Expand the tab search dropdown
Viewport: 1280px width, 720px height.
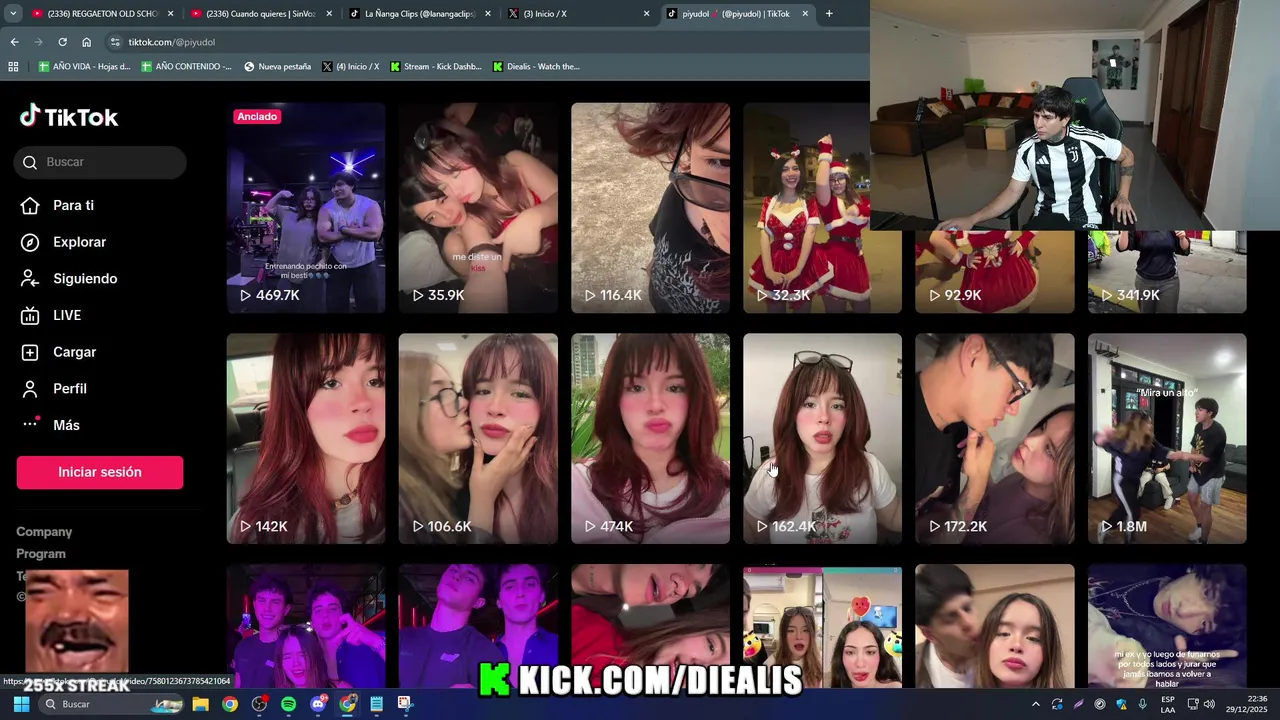[x=13, y=14]
